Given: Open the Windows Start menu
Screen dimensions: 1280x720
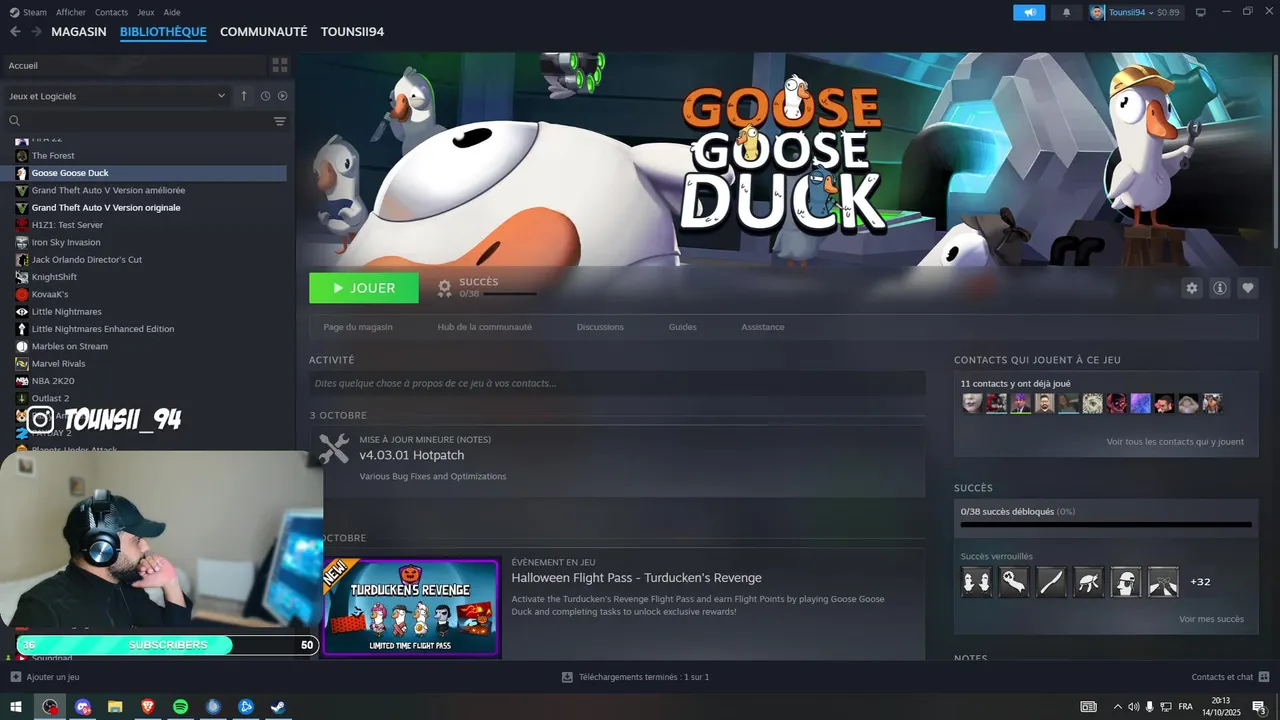Looking at the screenshot, I should pyautogui.click(x=16, y=707).
